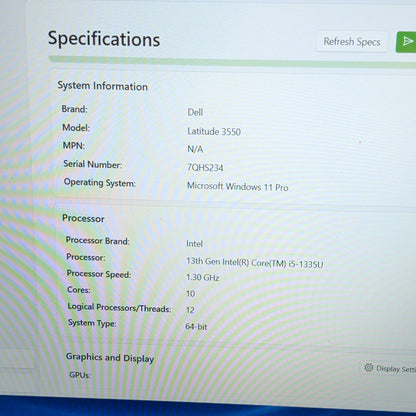Click the Intel processor brand value

(x=194, y=244)
